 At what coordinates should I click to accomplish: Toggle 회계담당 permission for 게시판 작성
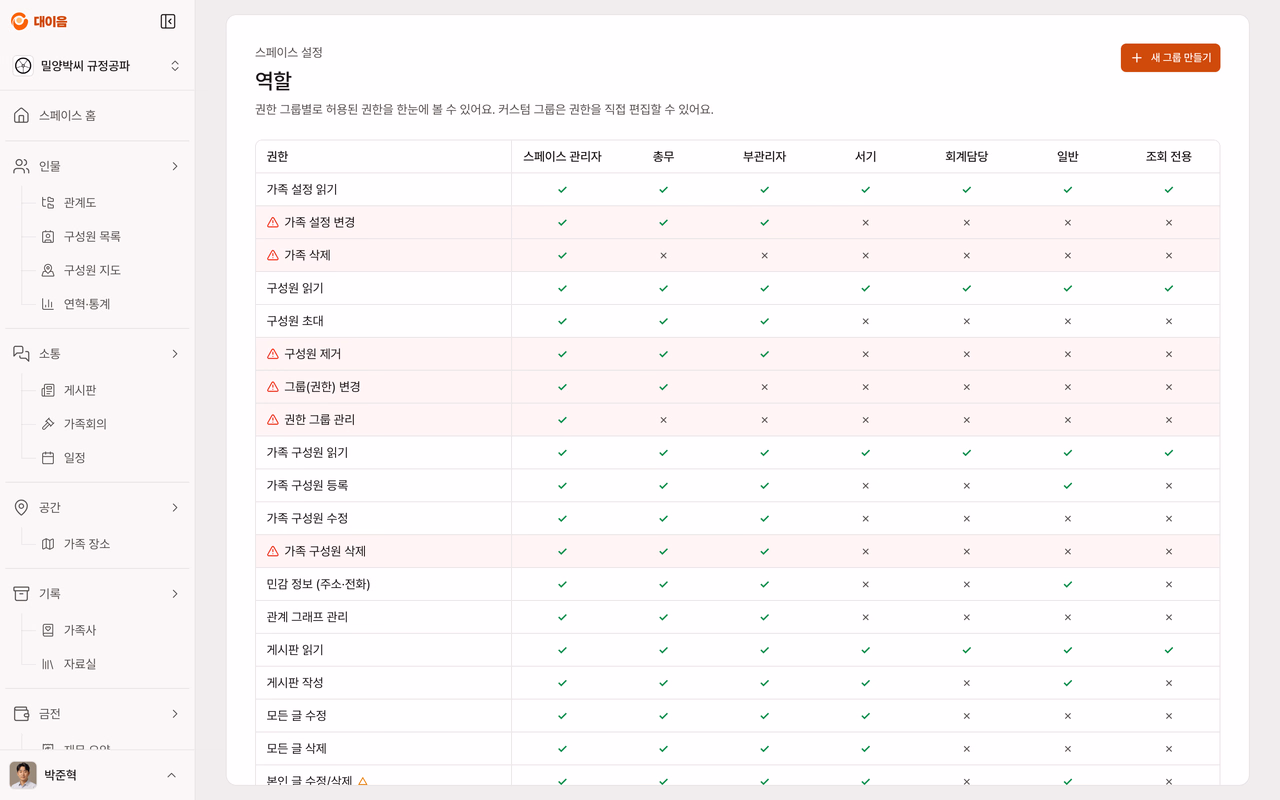(x=966, y=683)
